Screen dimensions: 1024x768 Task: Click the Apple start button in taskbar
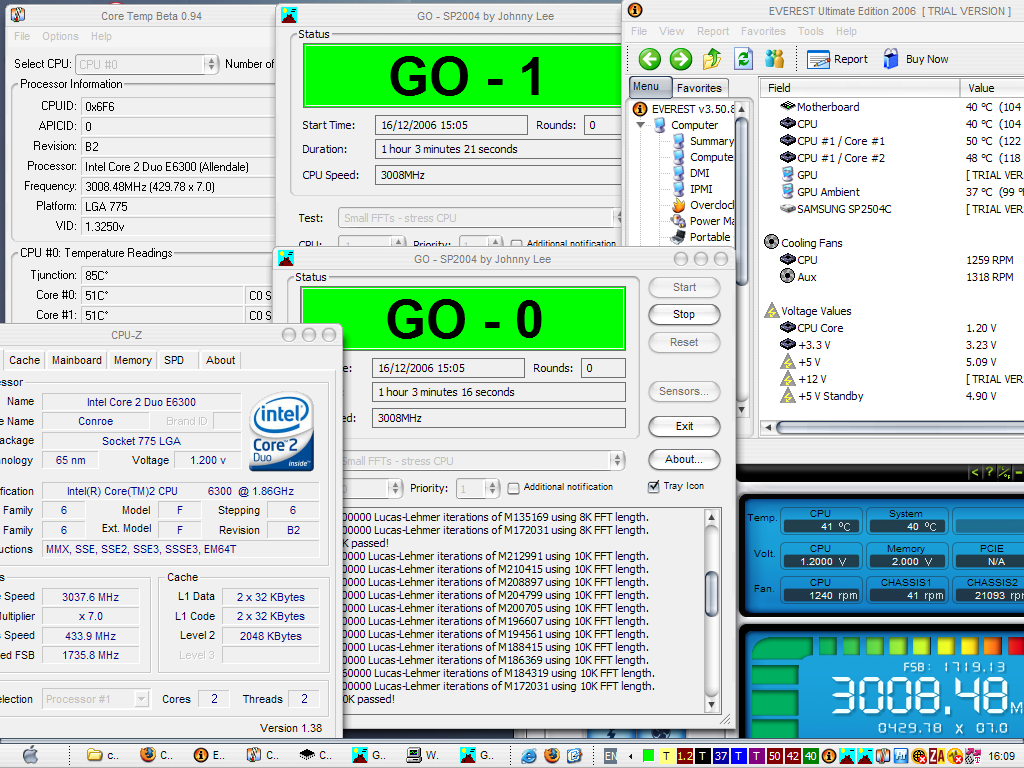coord(30,756)
